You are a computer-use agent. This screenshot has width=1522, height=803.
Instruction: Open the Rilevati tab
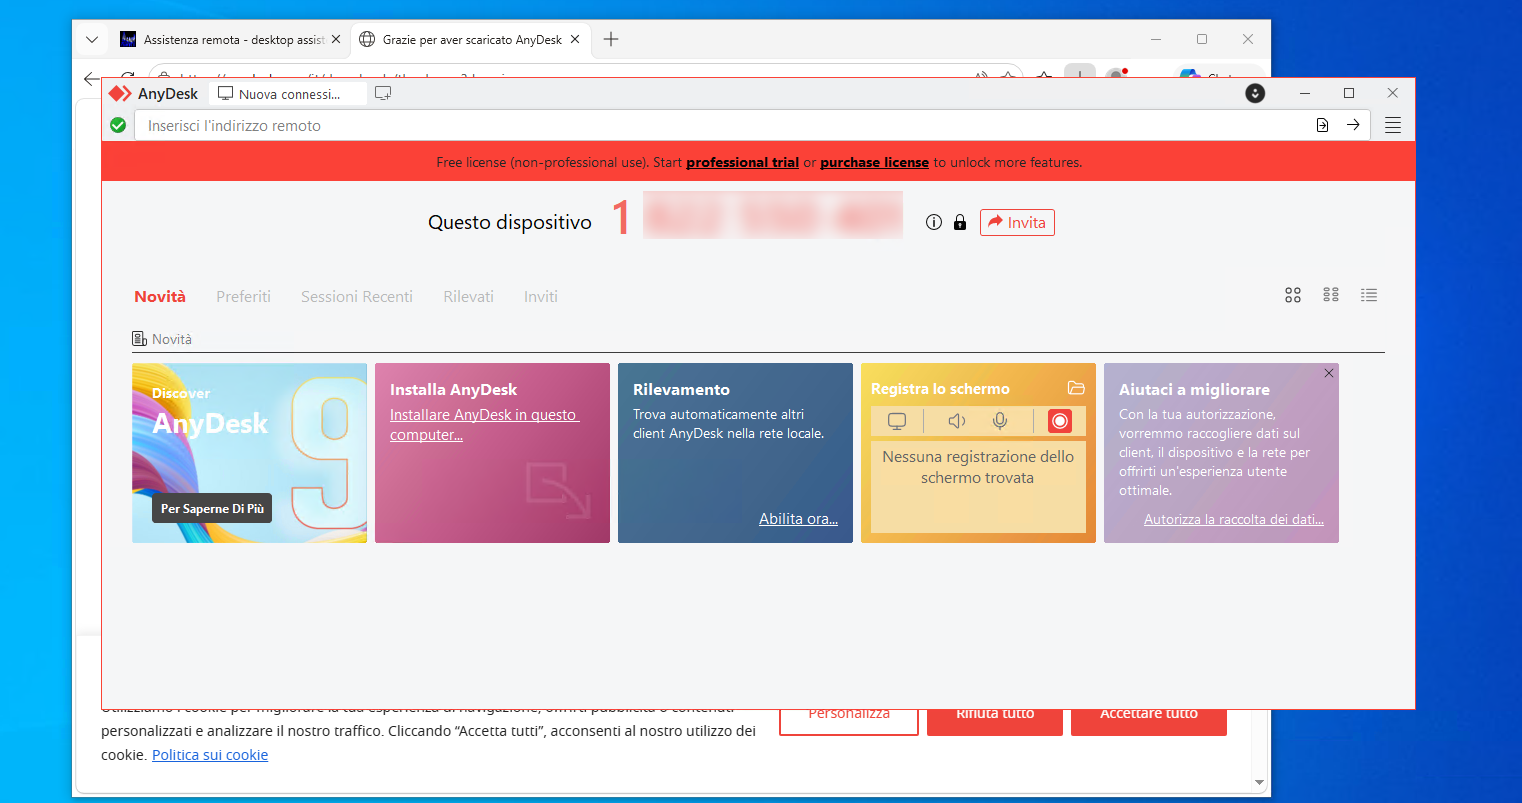click(468, 296)
